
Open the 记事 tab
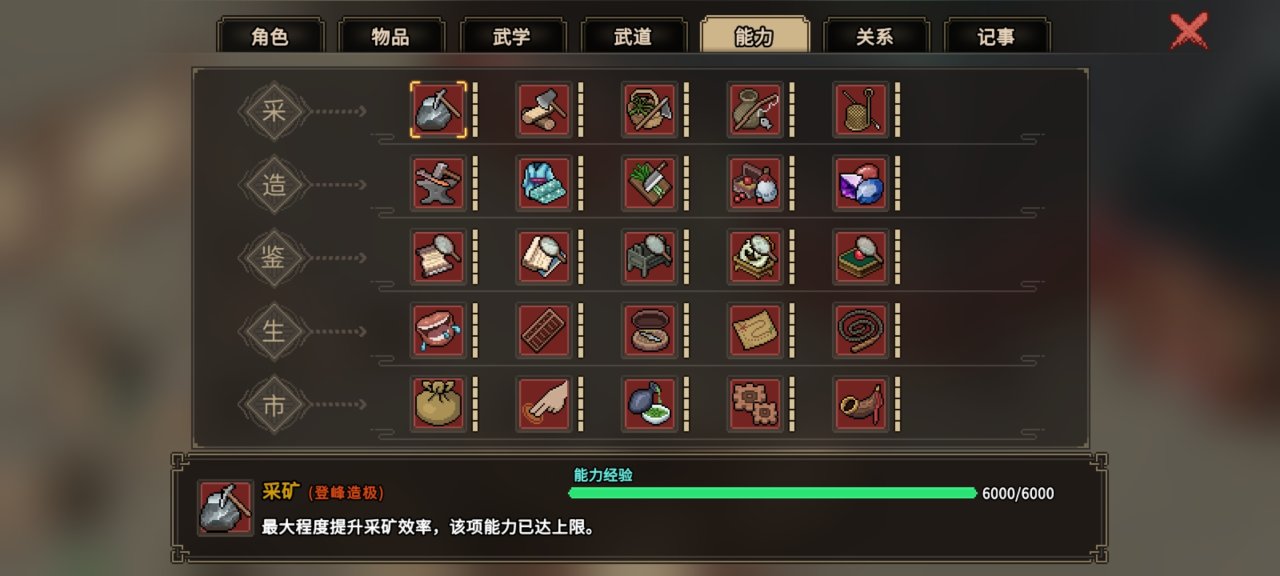996,36
